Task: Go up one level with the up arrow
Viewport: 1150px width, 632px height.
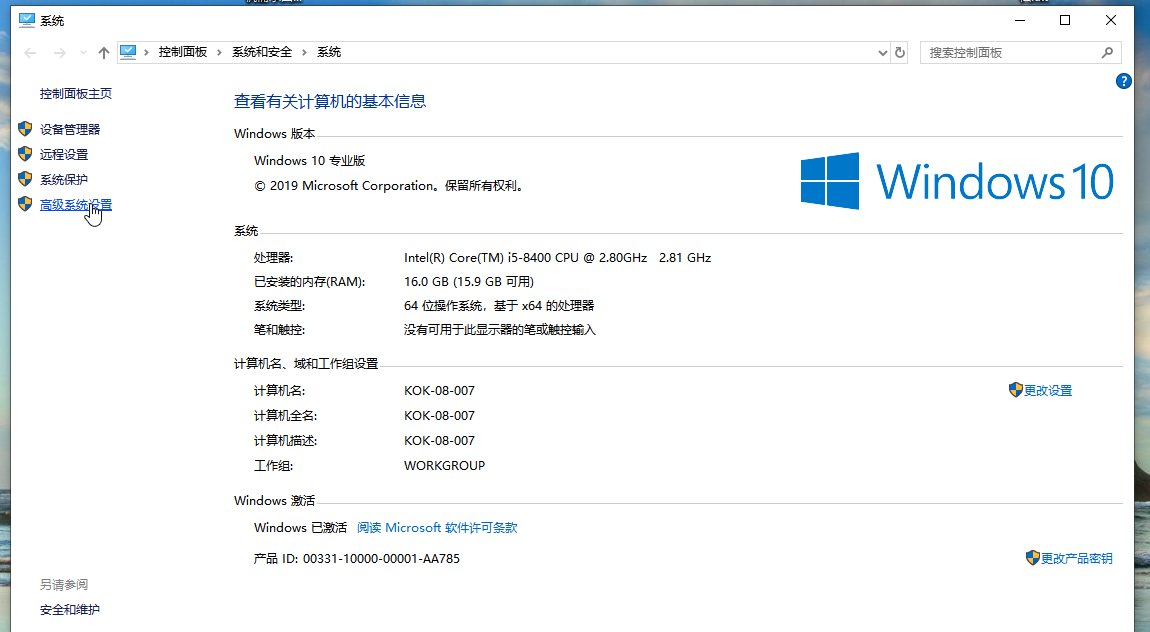Action: (x=103, y=53)
